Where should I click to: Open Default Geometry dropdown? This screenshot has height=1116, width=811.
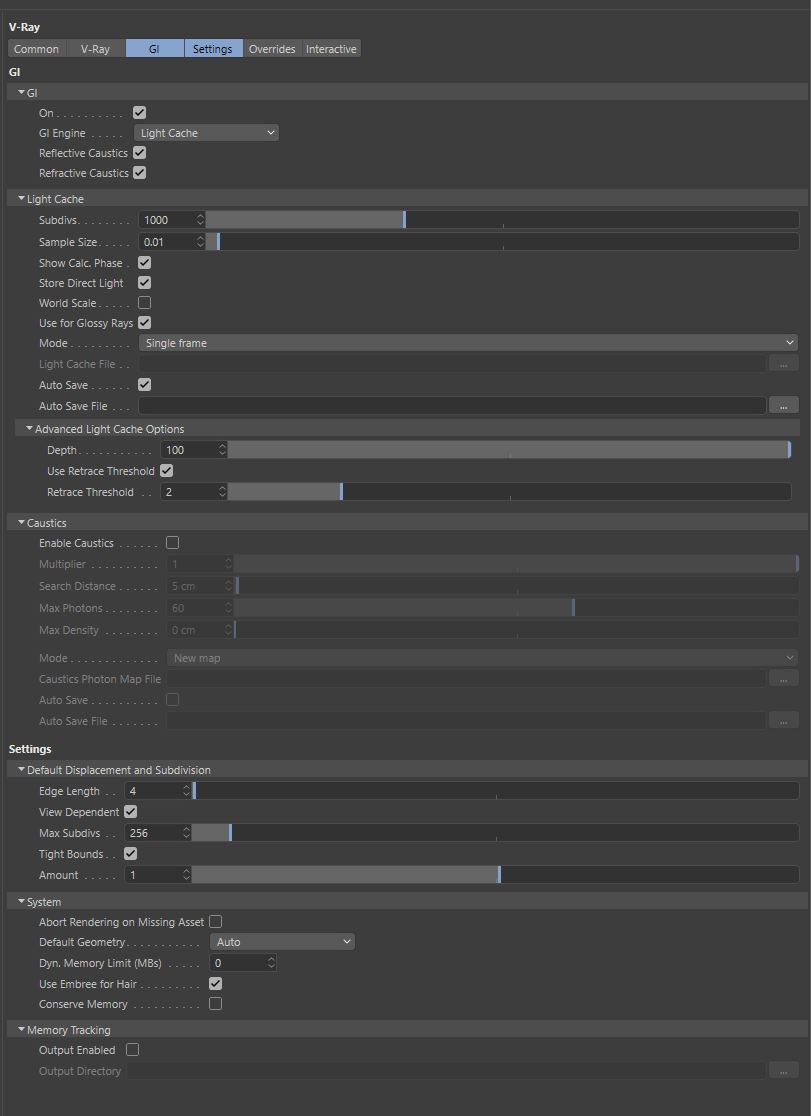(x=282, y=942)
